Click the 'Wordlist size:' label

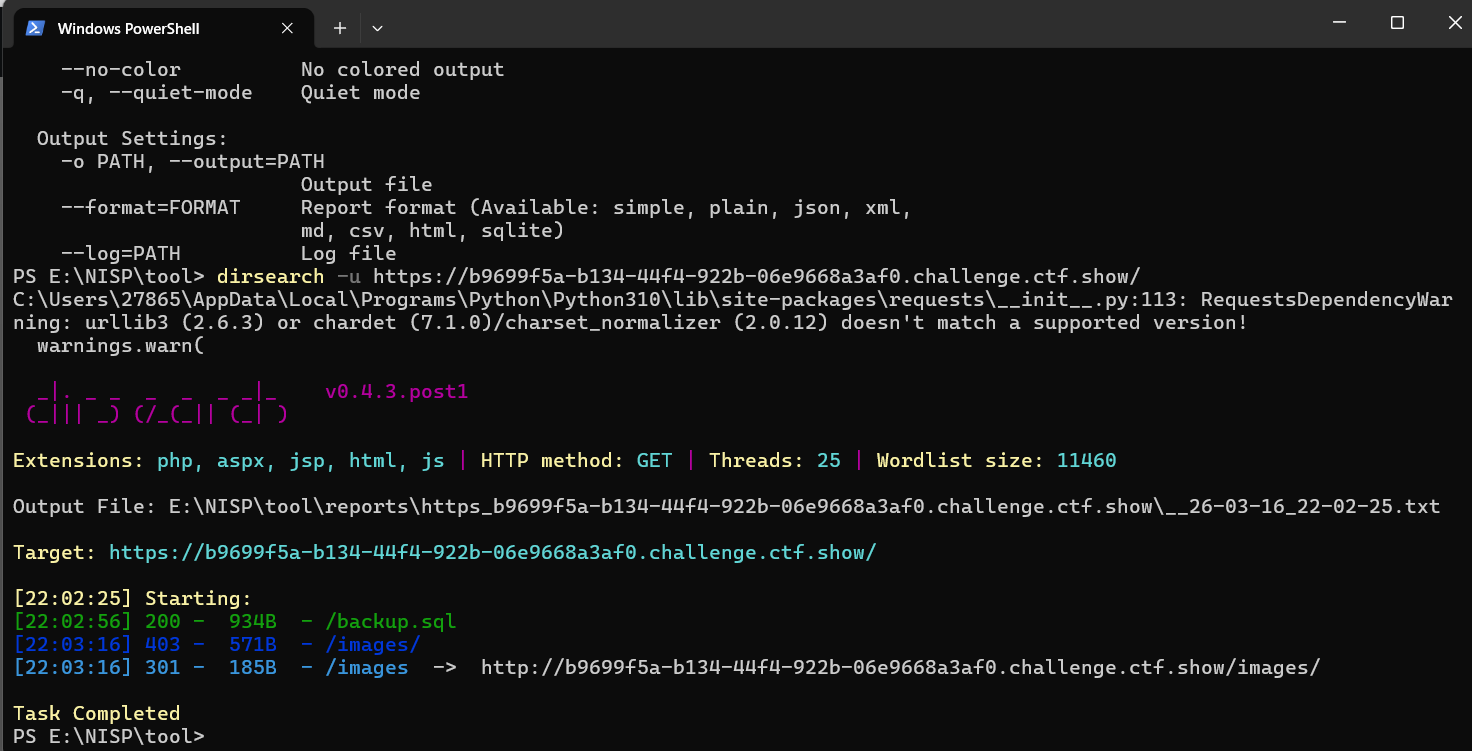click(x=960, y=460)
